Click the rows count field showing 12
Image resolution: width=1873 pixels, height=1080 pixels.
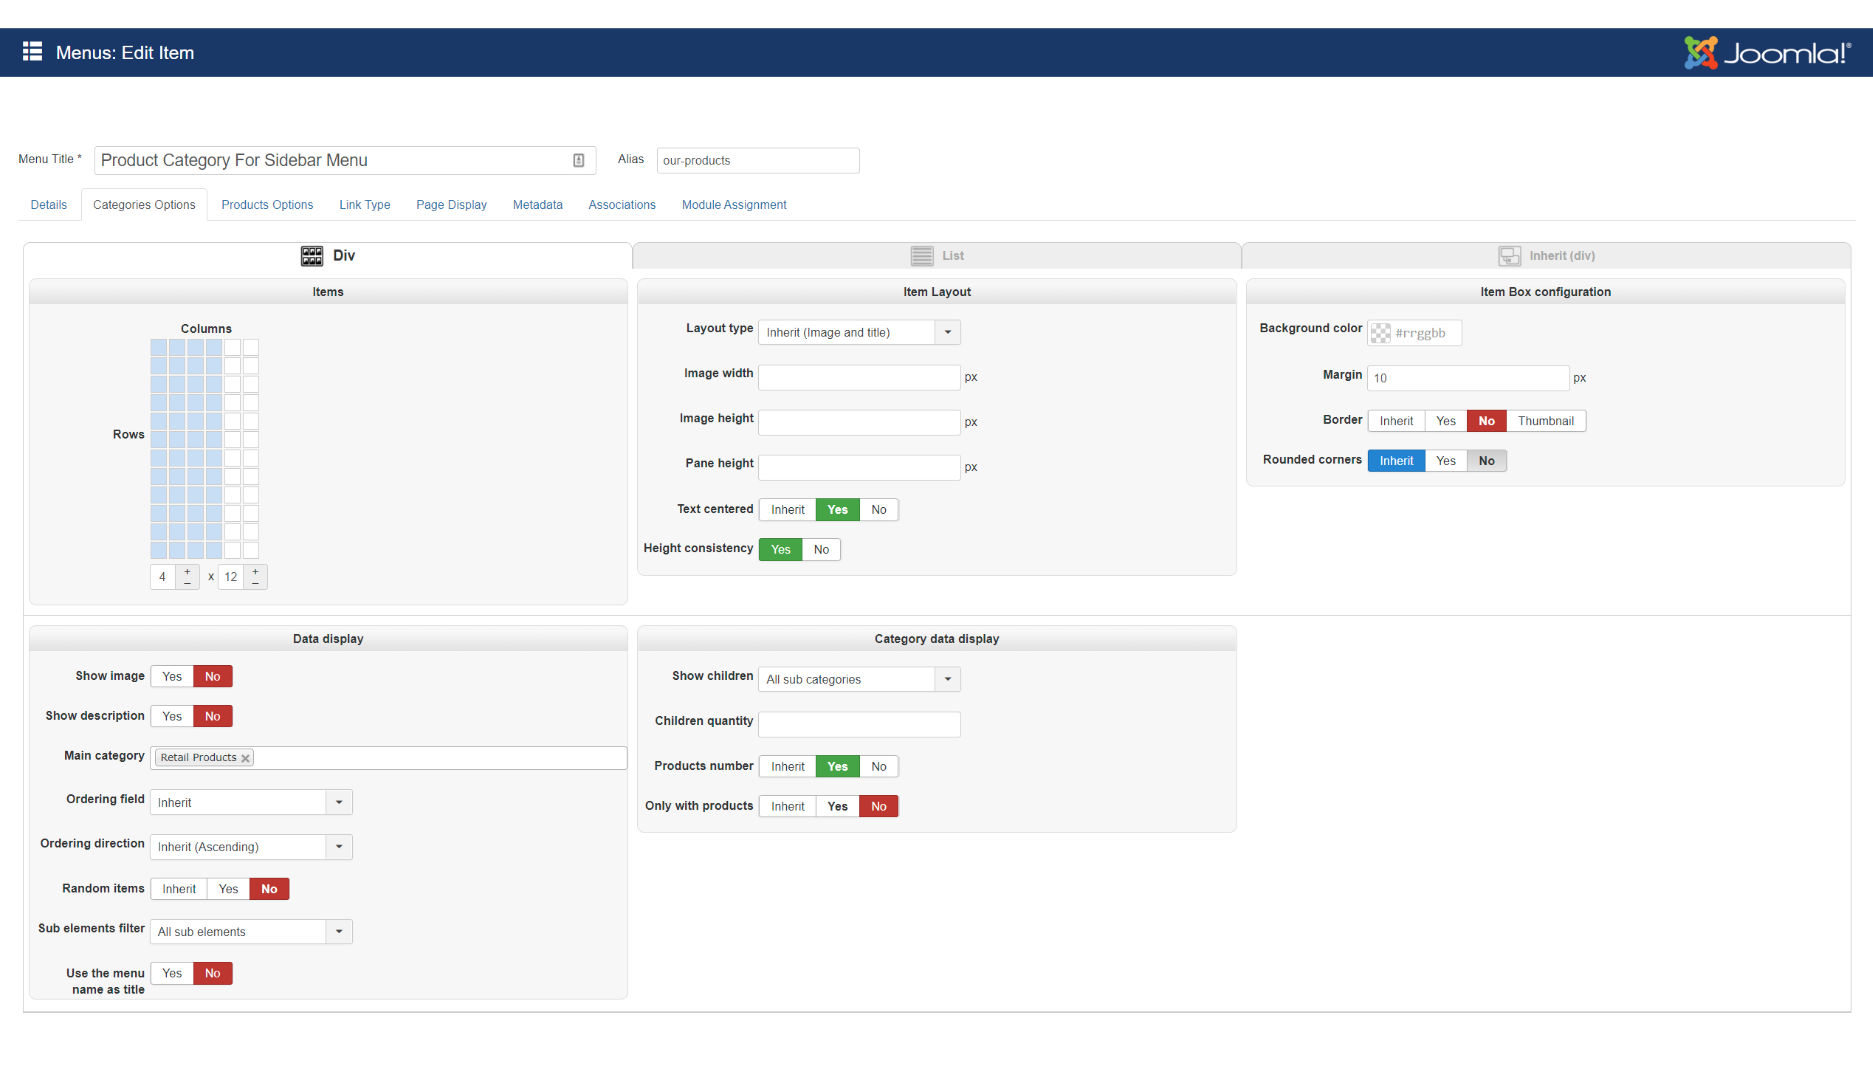[x=231, y=577]
